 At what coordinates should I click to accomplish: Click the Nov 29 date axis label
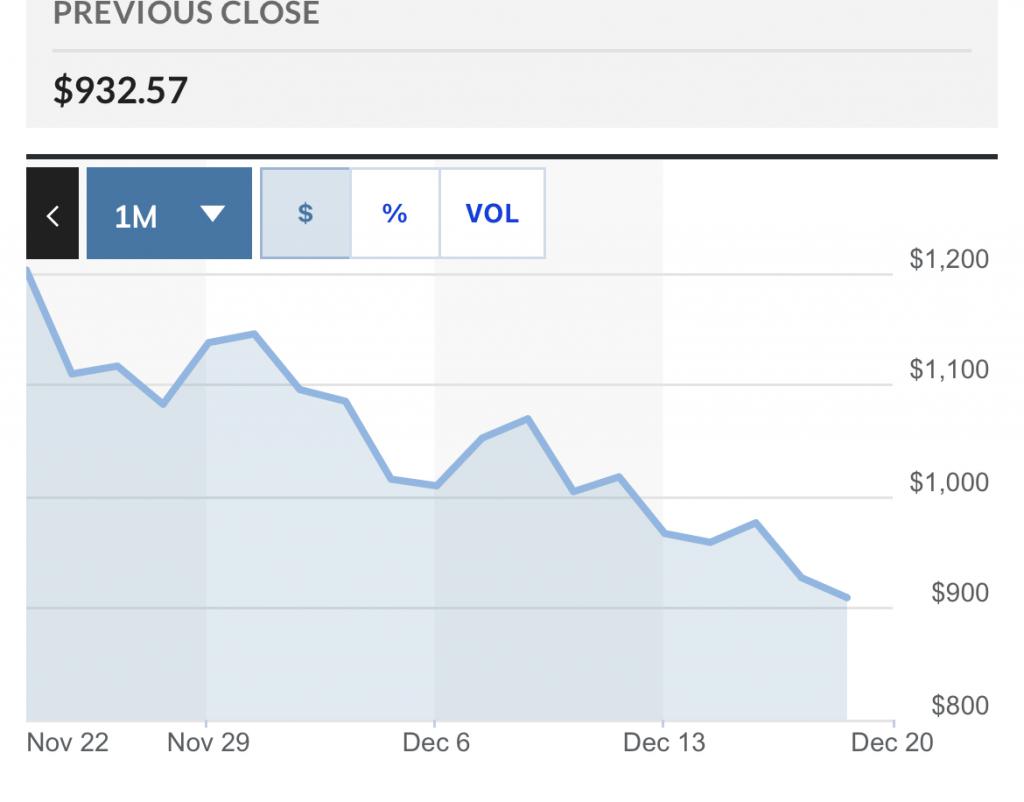(208, 743)
